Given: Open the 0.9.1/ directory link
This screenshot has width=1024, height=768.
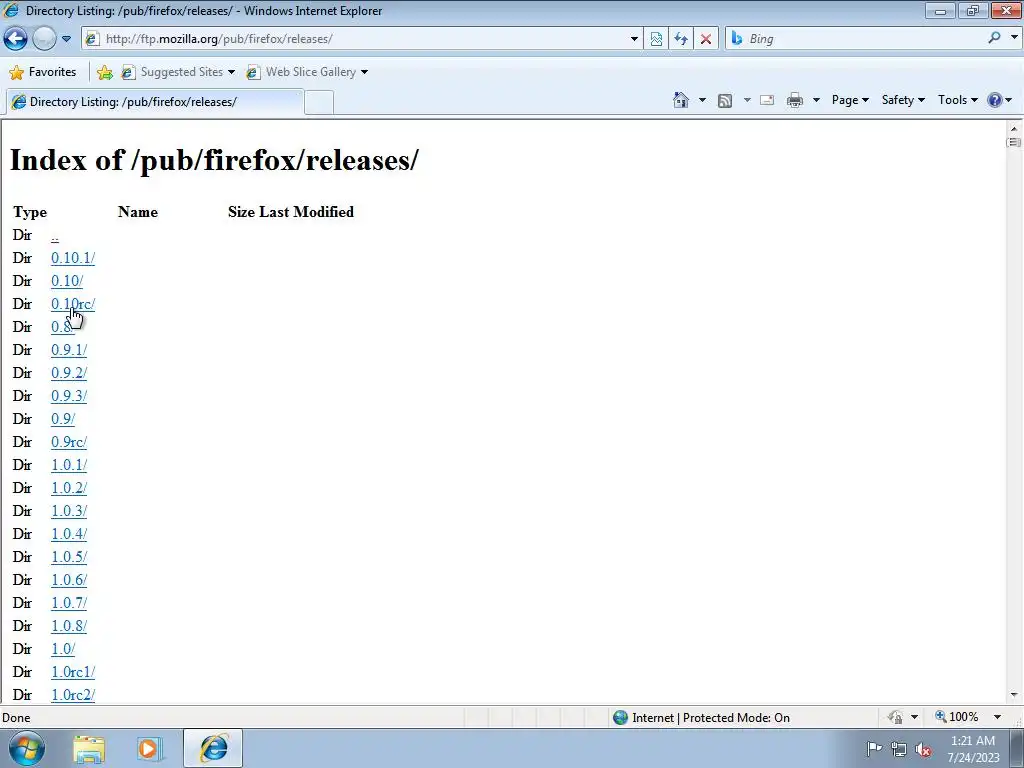Looking at the screenshot, I should 69,350.
